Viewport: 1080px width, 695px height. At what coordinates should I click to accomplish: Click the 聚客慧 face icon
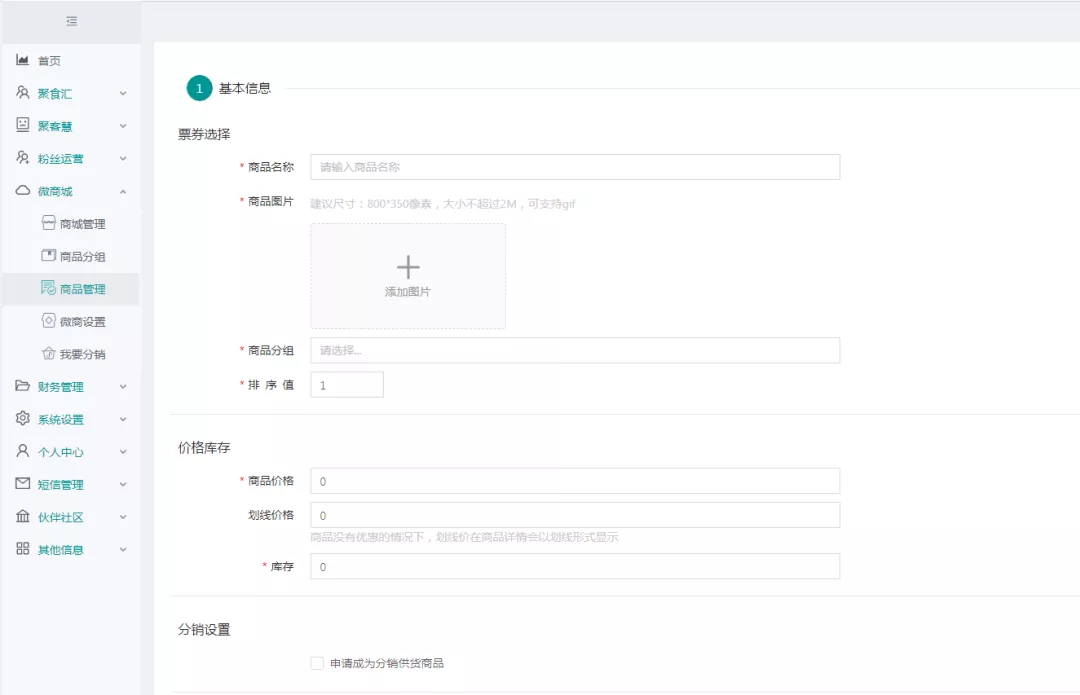(23, 125)
